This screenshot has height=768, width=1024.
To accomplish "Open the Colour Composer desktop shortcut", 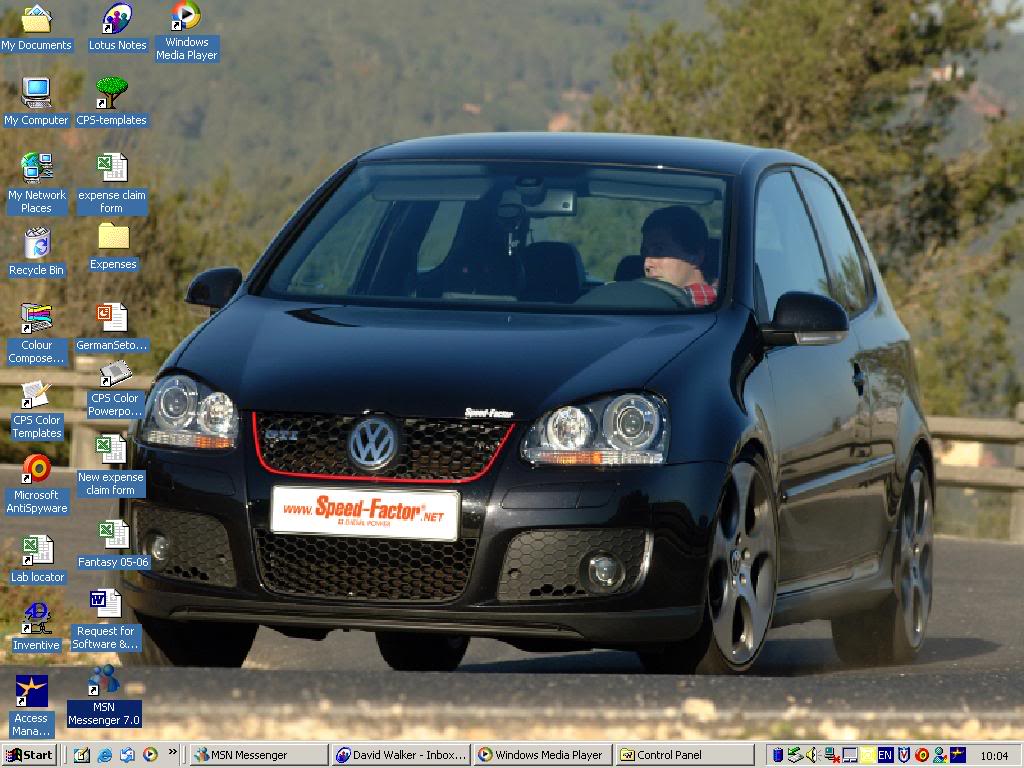I will (37, 319).
